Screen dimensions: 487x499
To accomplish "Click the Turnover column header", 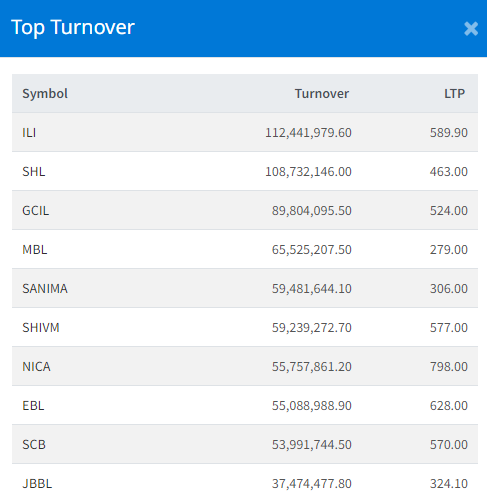I will [x=322, y=94].
